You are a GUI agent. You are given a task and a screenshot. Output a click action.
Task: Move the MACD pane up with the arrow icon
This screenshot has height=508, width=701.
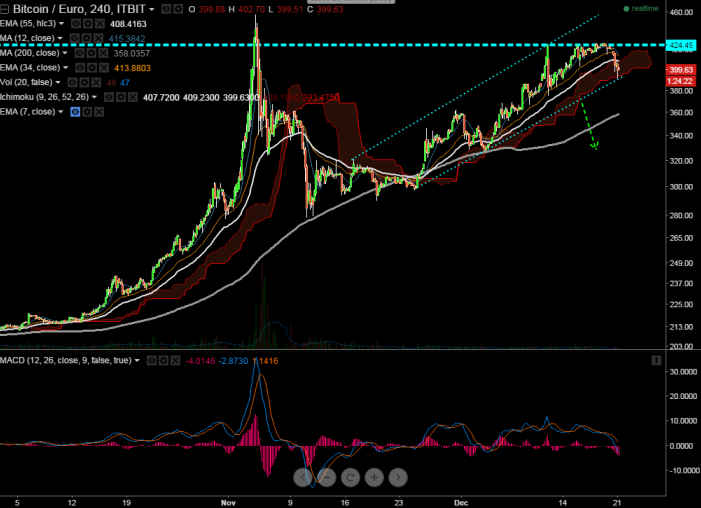(x=656, y=360)
